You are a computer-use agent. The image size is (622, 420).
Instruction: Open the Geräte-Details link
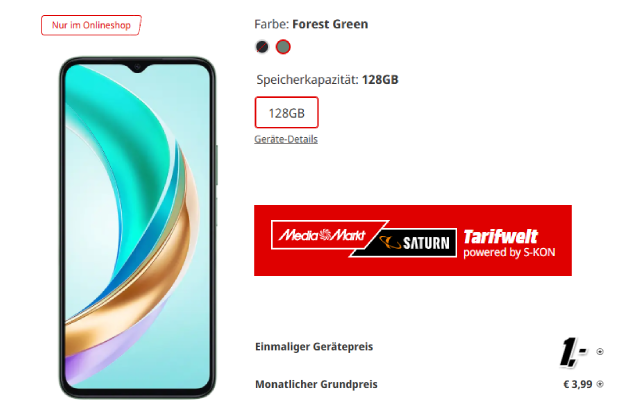click(286, 139)
